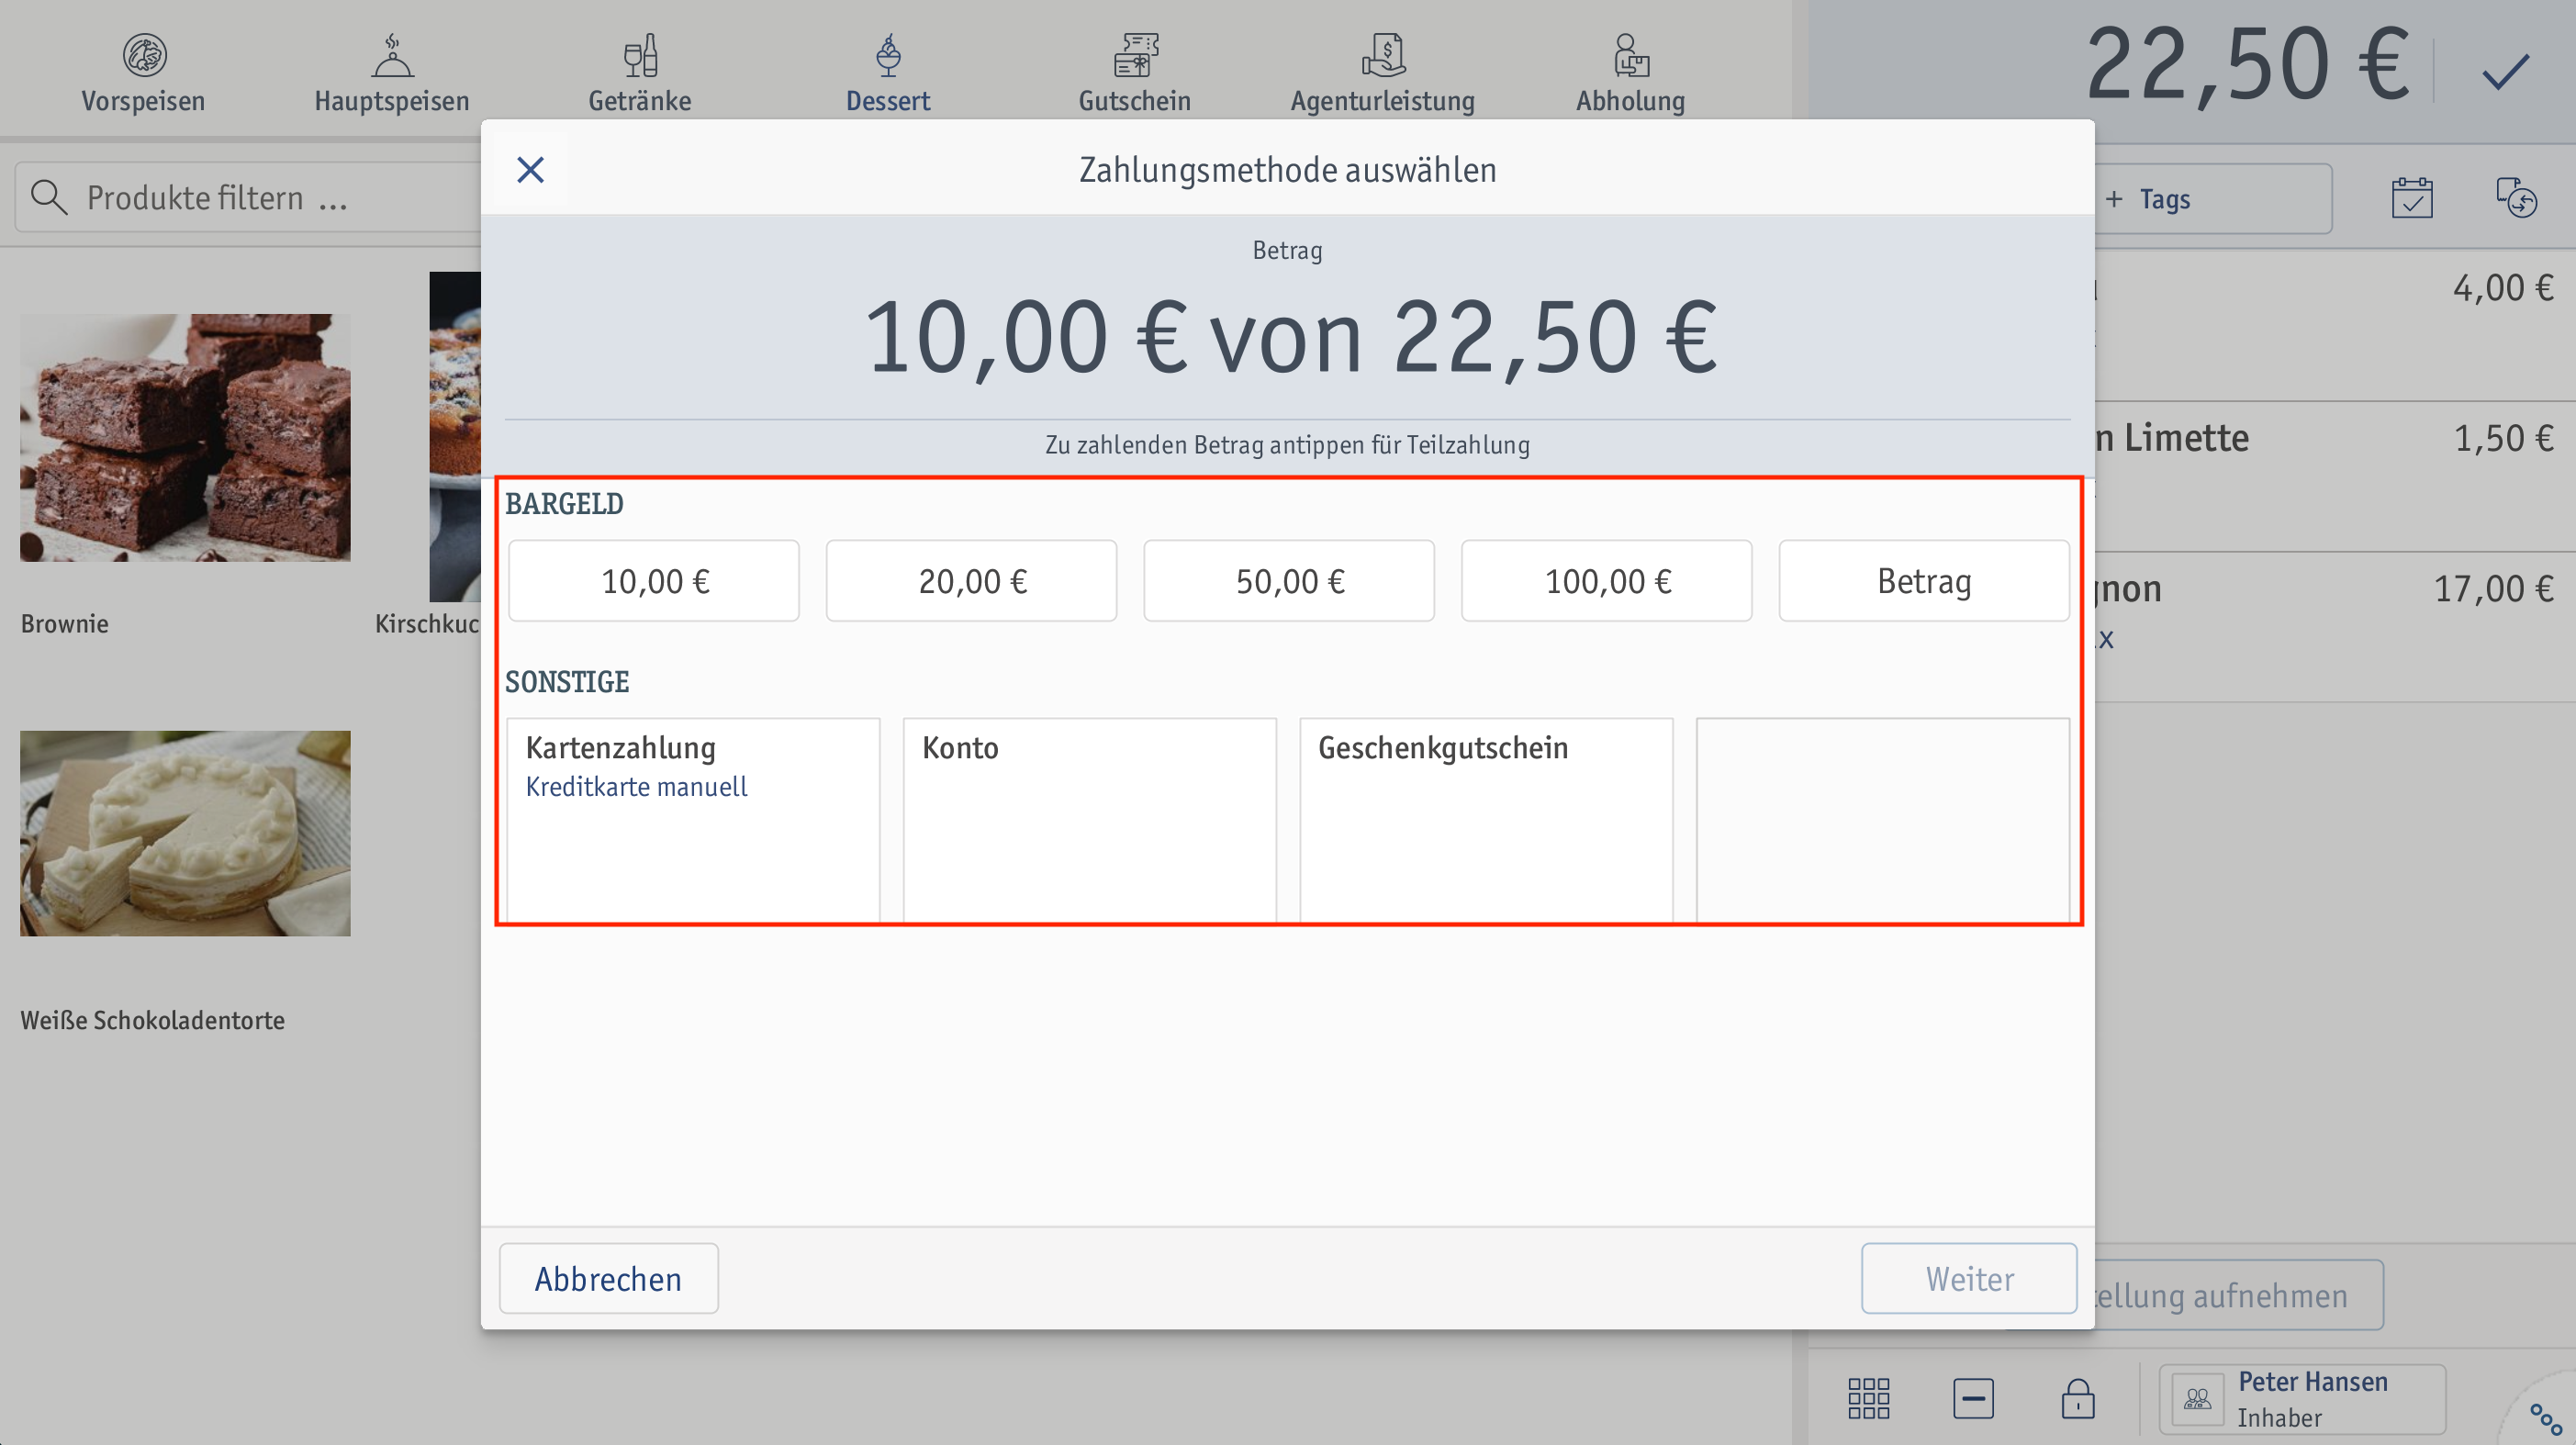Choose 100,00 € cash payment
Screen dimensions: 2576x1445
[1607, 581]
